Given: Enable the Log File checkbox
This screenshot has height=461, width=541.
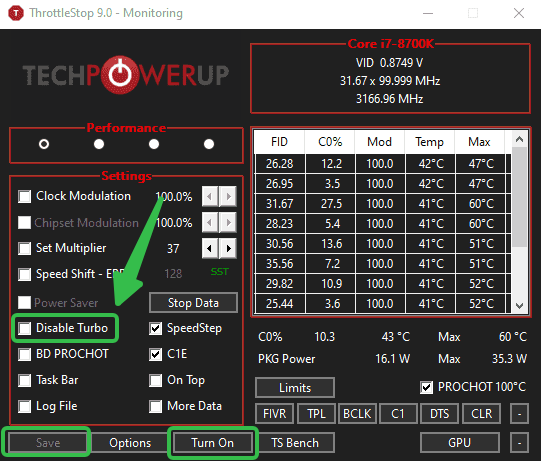Looking at the screenshot, I should click(24, 406).
